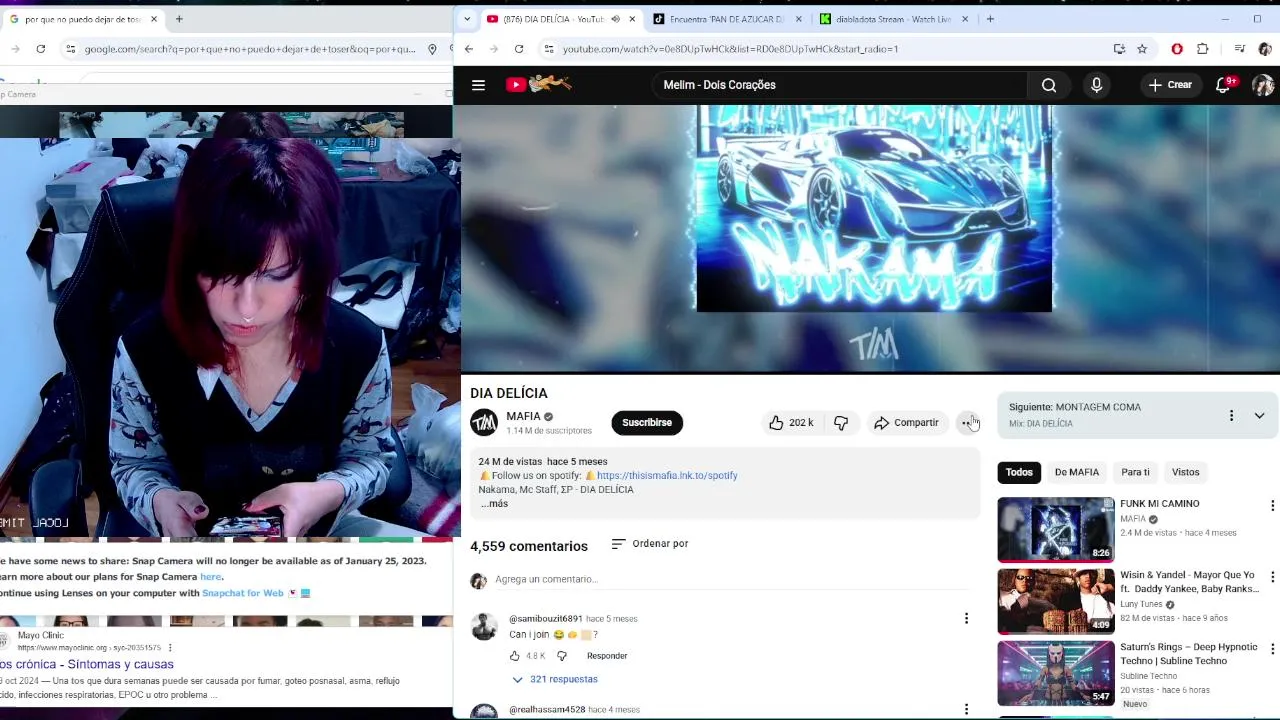Open options for FUNK MI CAMINO video
This screenshot has height=720, width=1280.
click(x=1272, y=506)
